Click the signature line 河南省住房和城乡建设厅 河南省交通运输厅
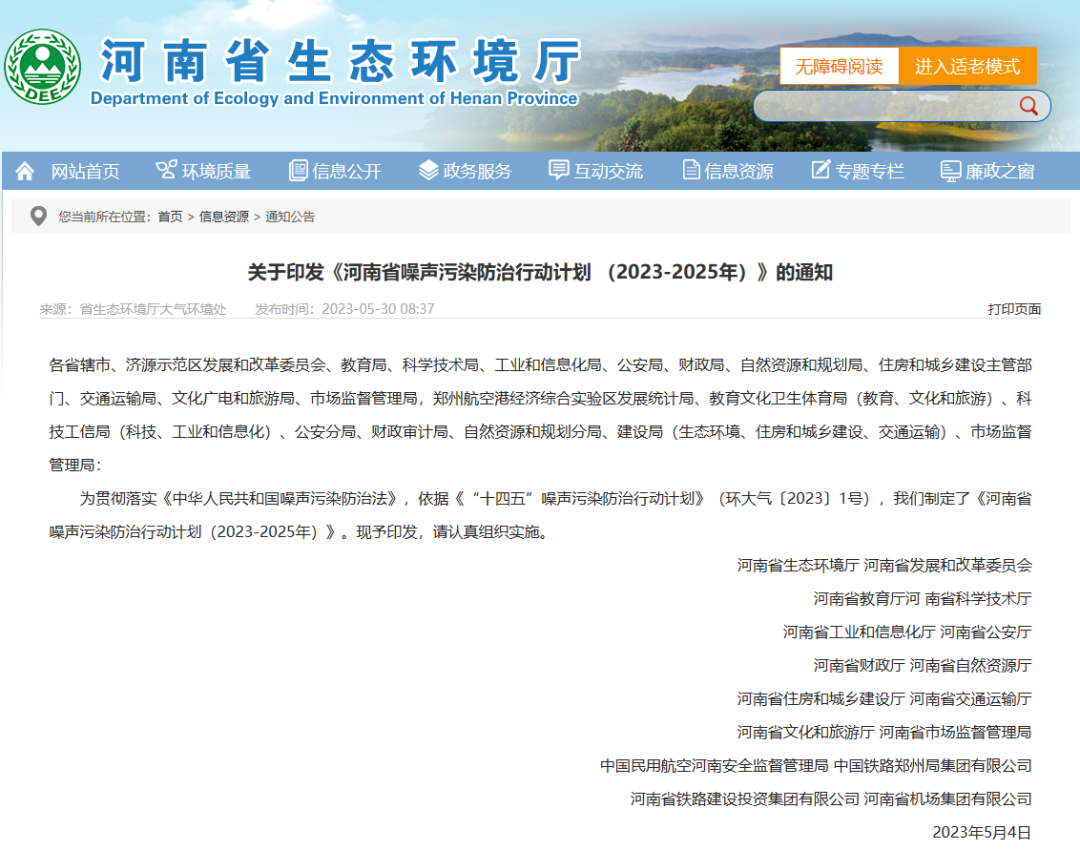Image resolution: width=1080 pixels, height=850 pixels. (884, 698)
